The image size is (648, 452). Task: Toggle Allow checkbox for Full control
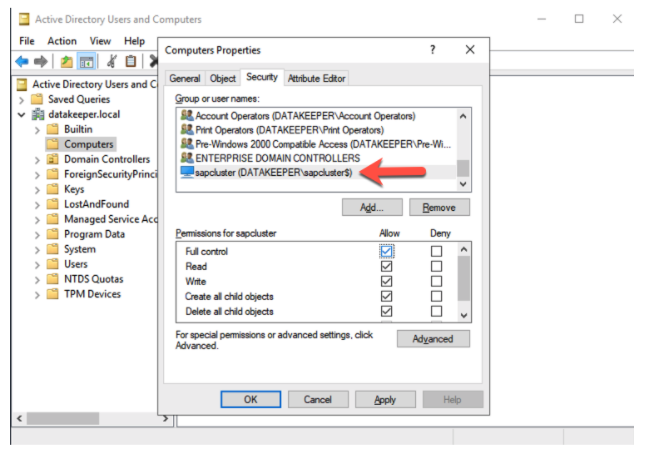pos(386,251)
